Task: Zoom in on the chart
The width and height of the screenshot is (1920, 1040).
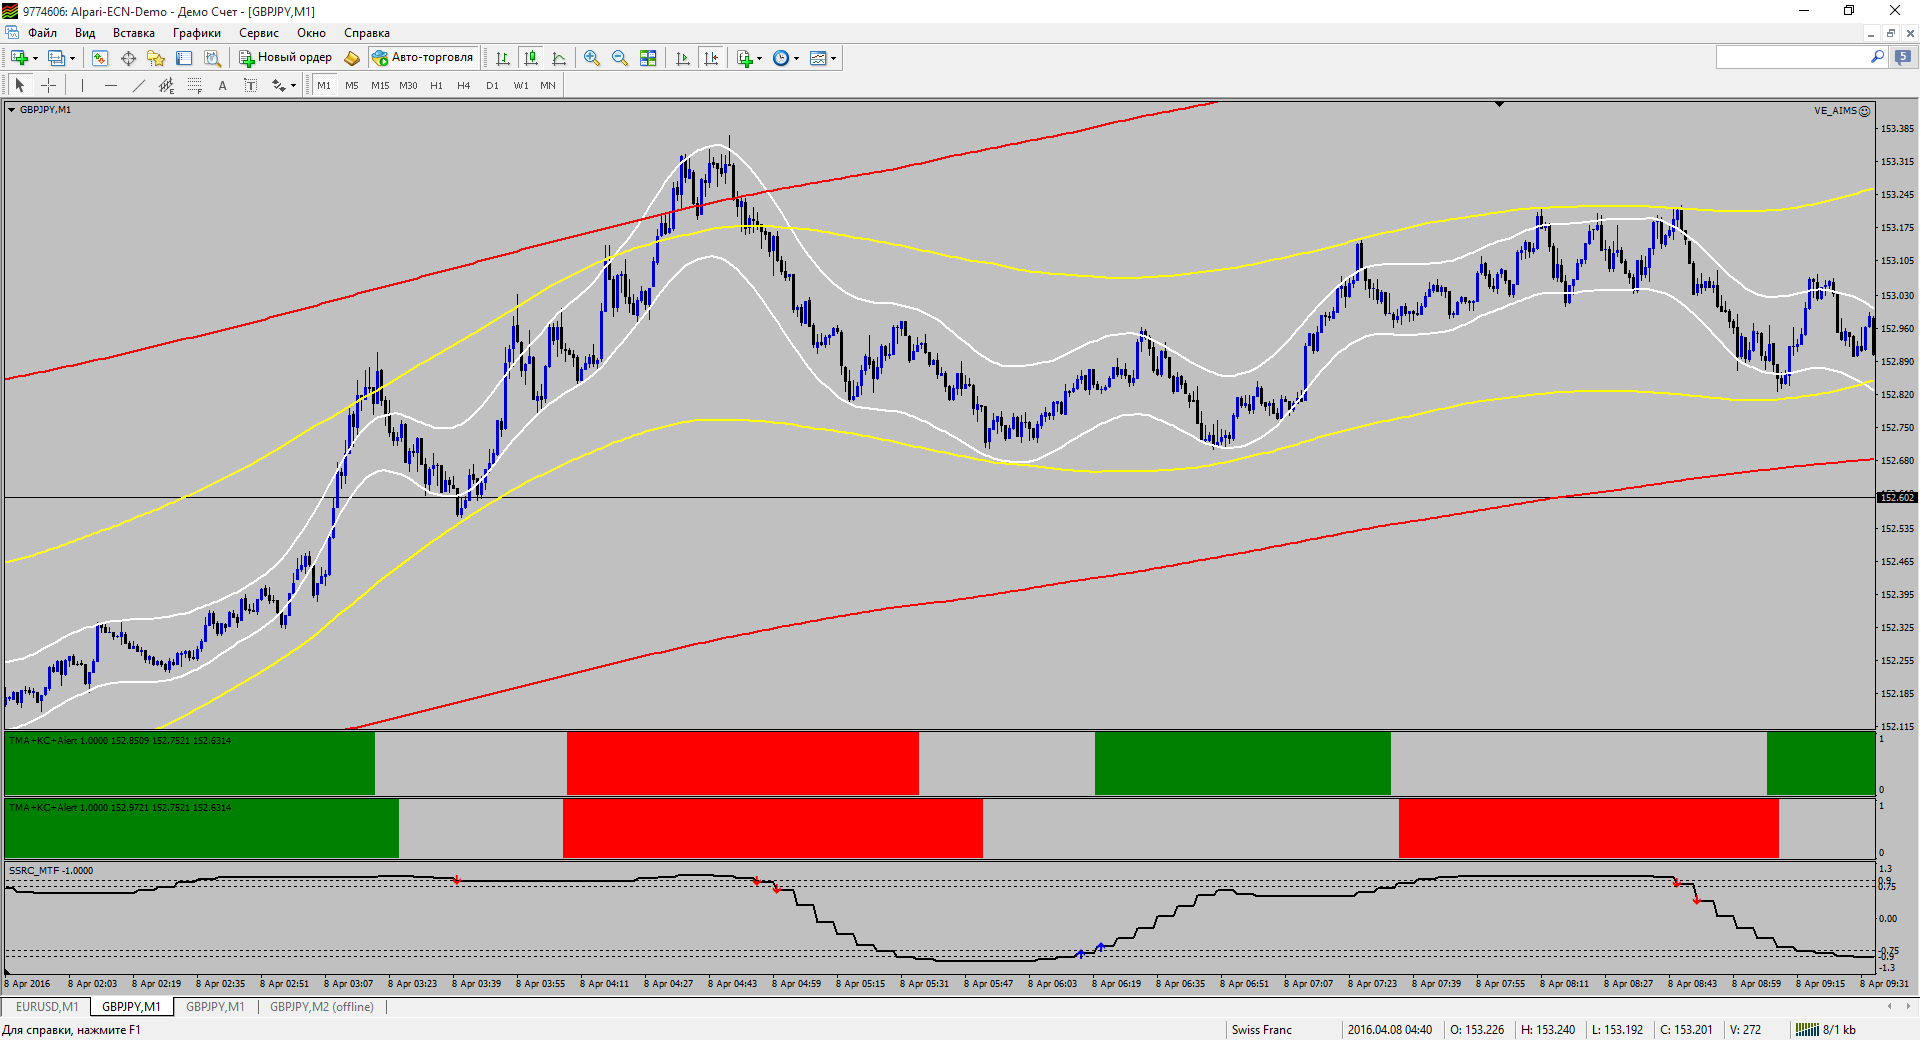Action: 592,58
